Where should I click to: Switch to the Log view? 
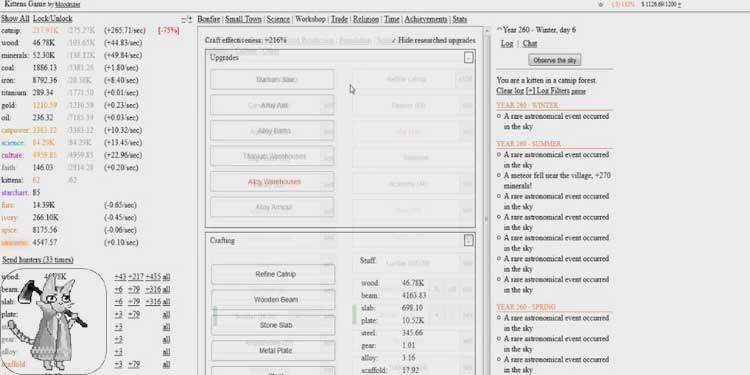507,44
